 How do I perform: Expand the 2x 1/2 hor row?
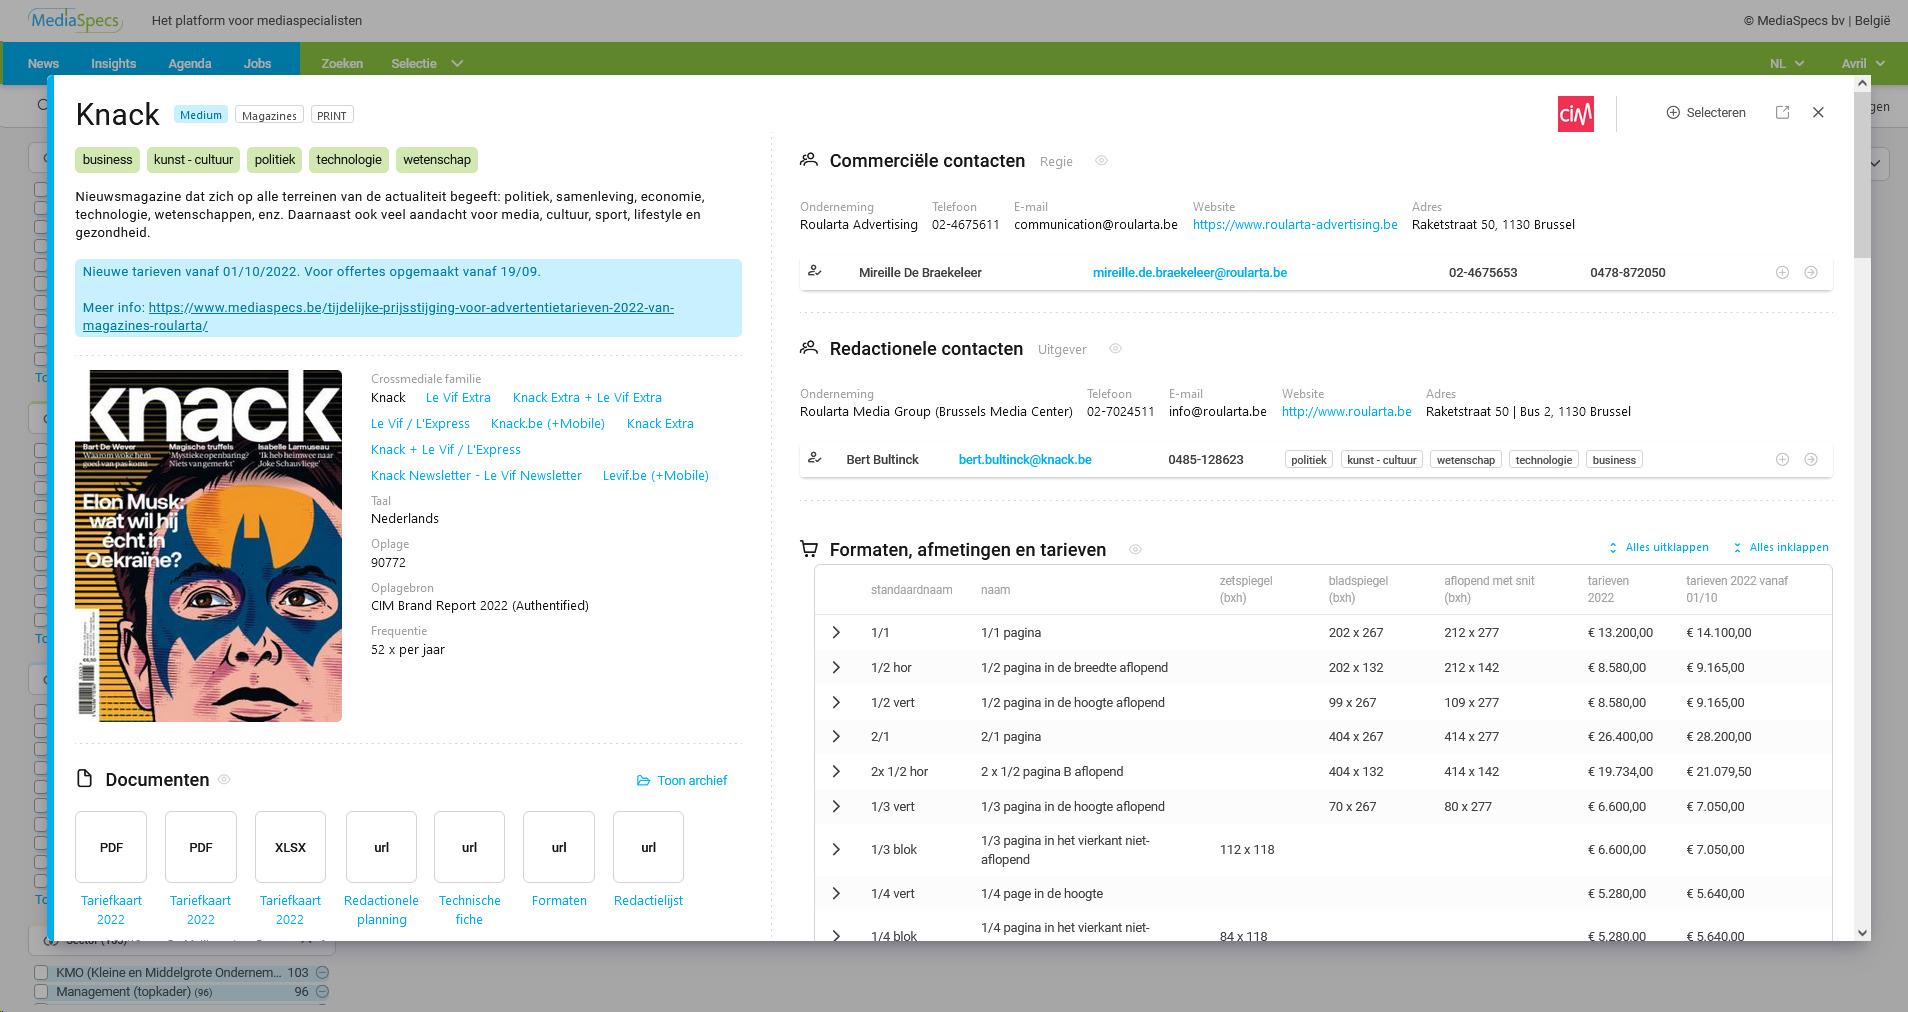[x=836, y=772]
